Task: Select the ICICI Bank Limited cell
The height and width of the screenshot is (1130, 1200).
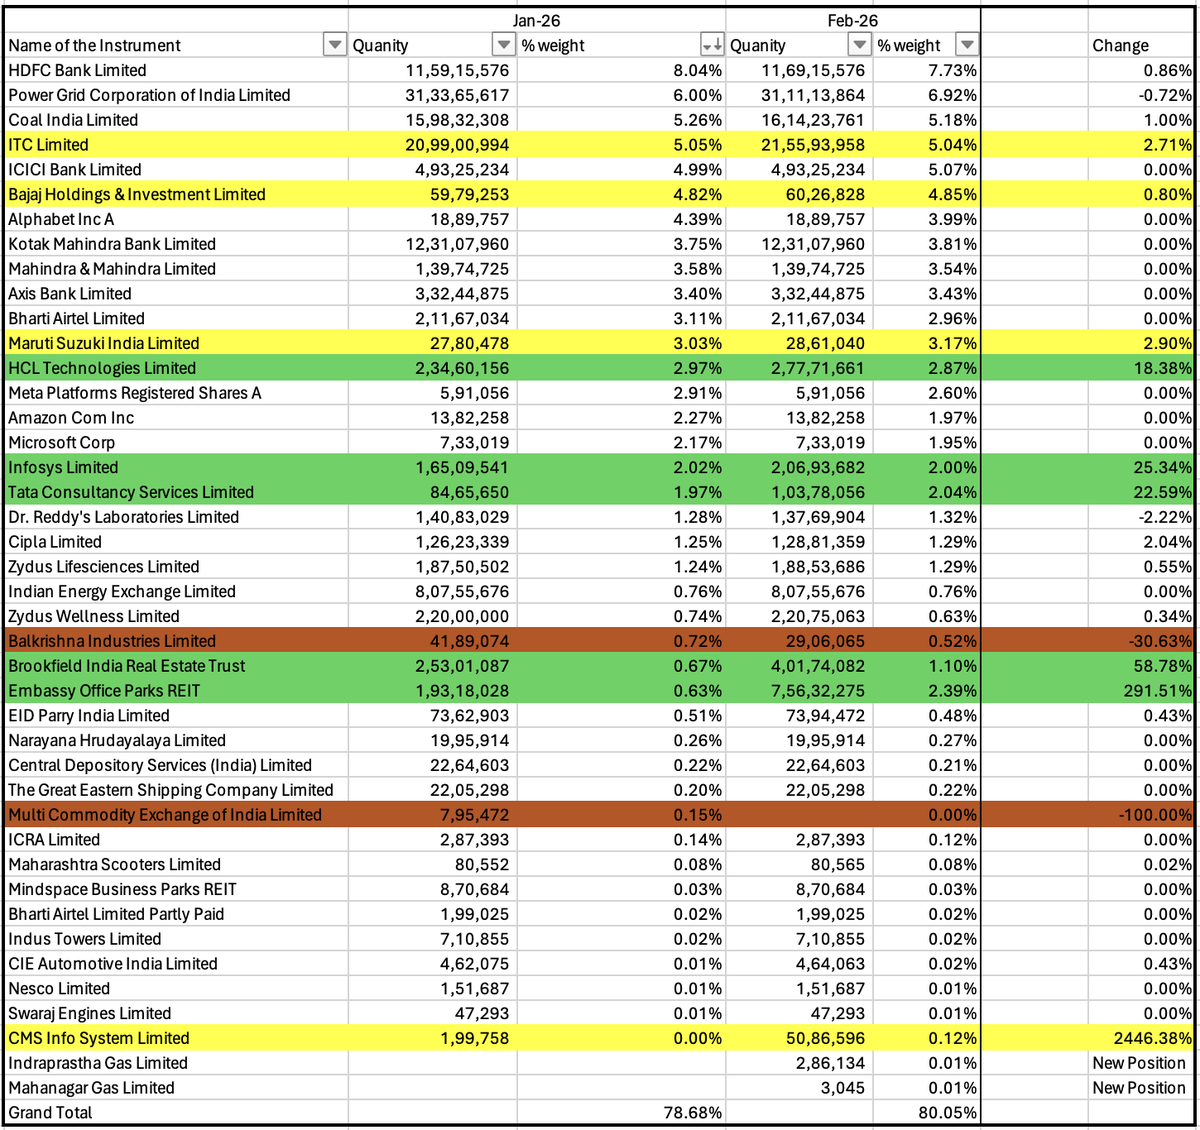Action: click(176, 170)
